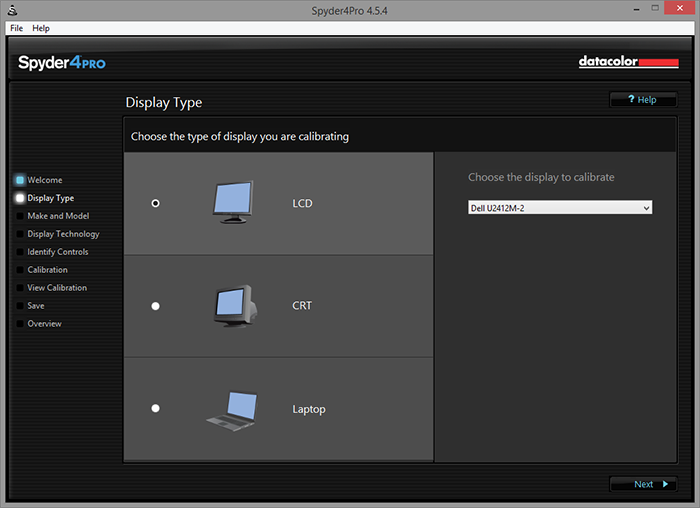The width and height of the screenshot is (700, 508).
Task: Go to Make and Model step
Action: point(57,216)
